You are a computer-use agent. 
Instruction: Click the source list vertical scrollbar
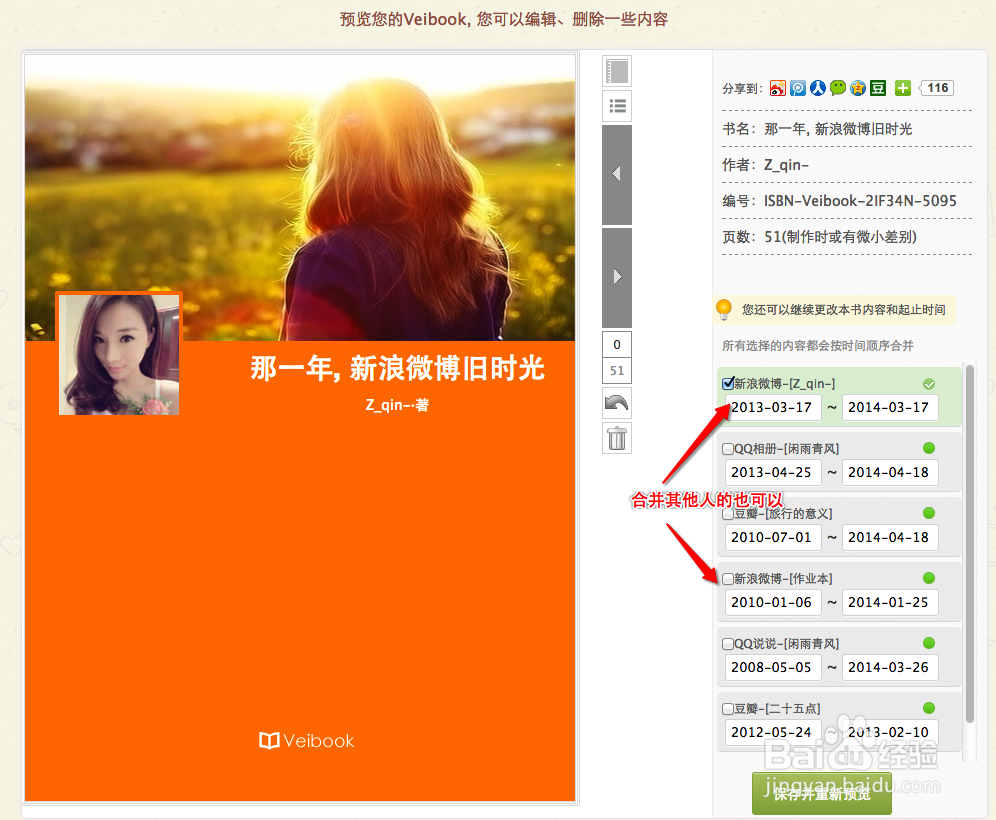(x=969, y=543)
